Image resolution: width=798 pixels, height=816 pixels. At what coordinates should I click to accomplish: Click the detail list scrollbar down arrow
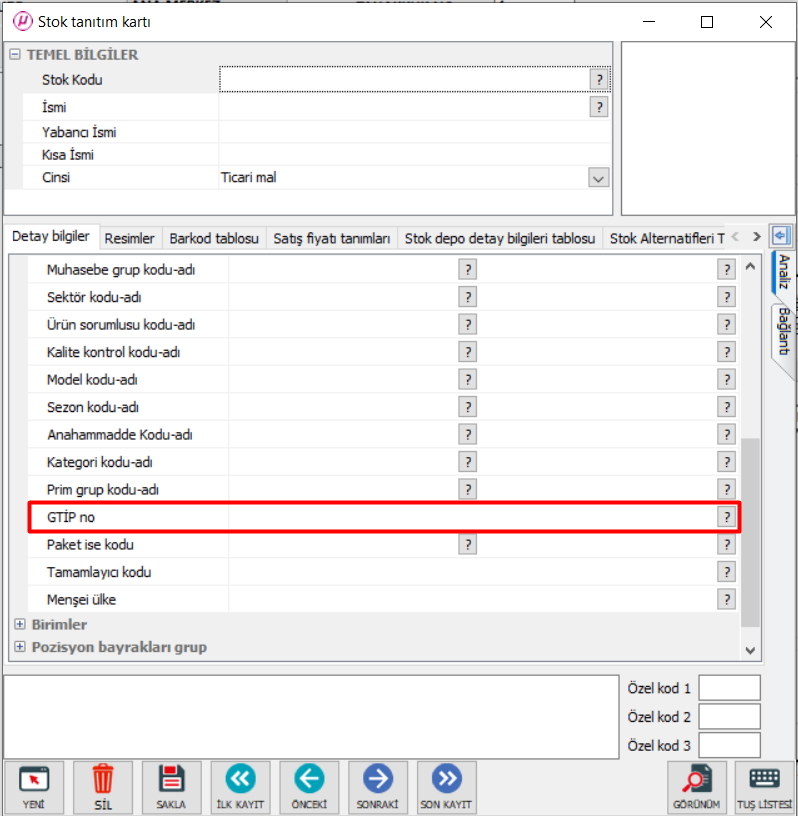point(751,650)
